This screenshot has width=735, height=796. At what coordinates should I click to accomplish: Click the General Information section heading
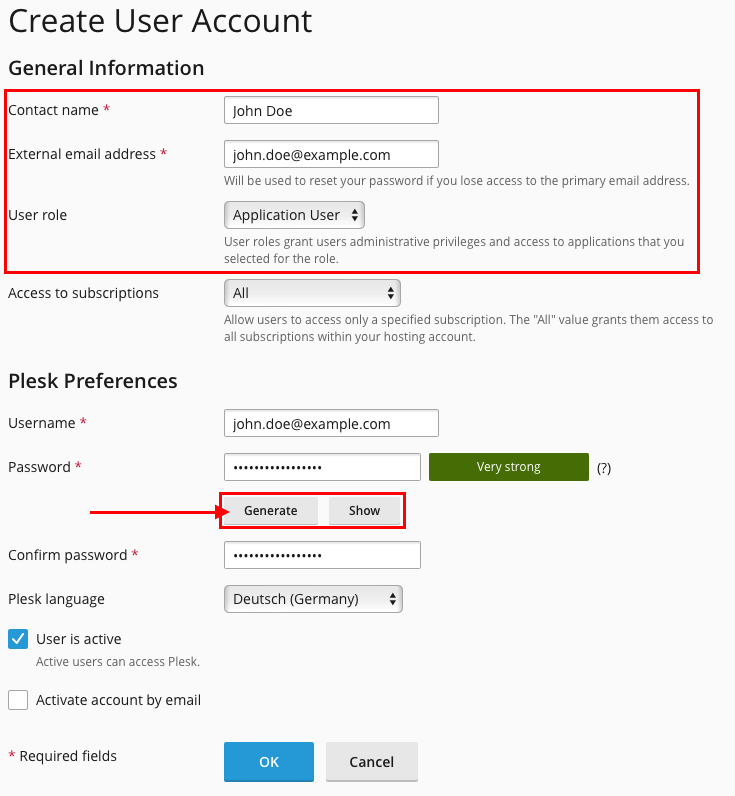coord(106,68)
